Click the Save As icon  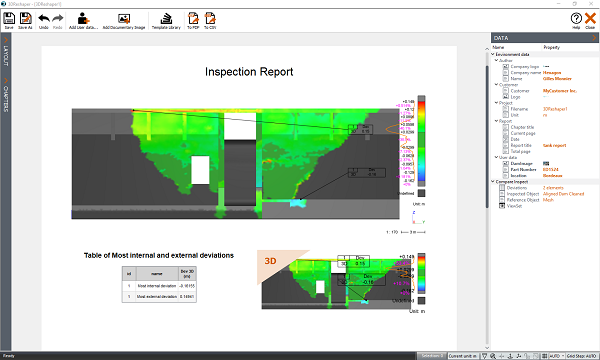[x=25, y=18]
